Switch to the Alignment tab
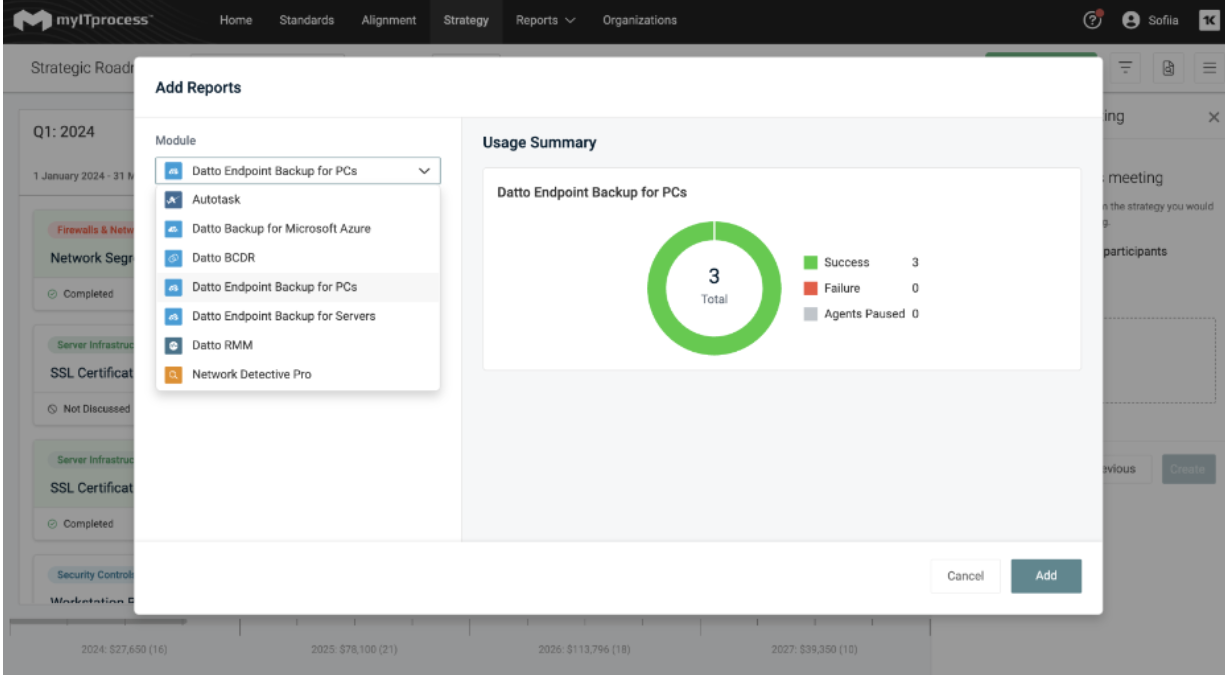The width and height of the screenshot is (1225, 675). [x=389, y=20]
